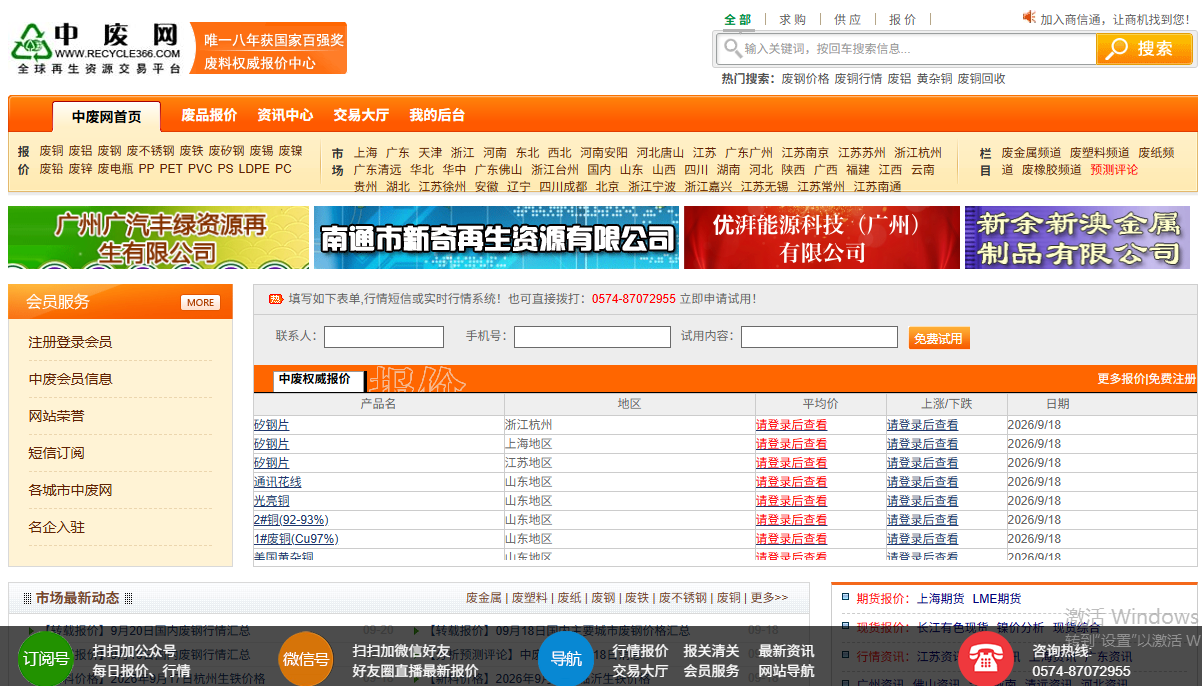Open the 我的后台 nav menu
The height and width of the screenshot is (686, 1202).
coord(437,115)
